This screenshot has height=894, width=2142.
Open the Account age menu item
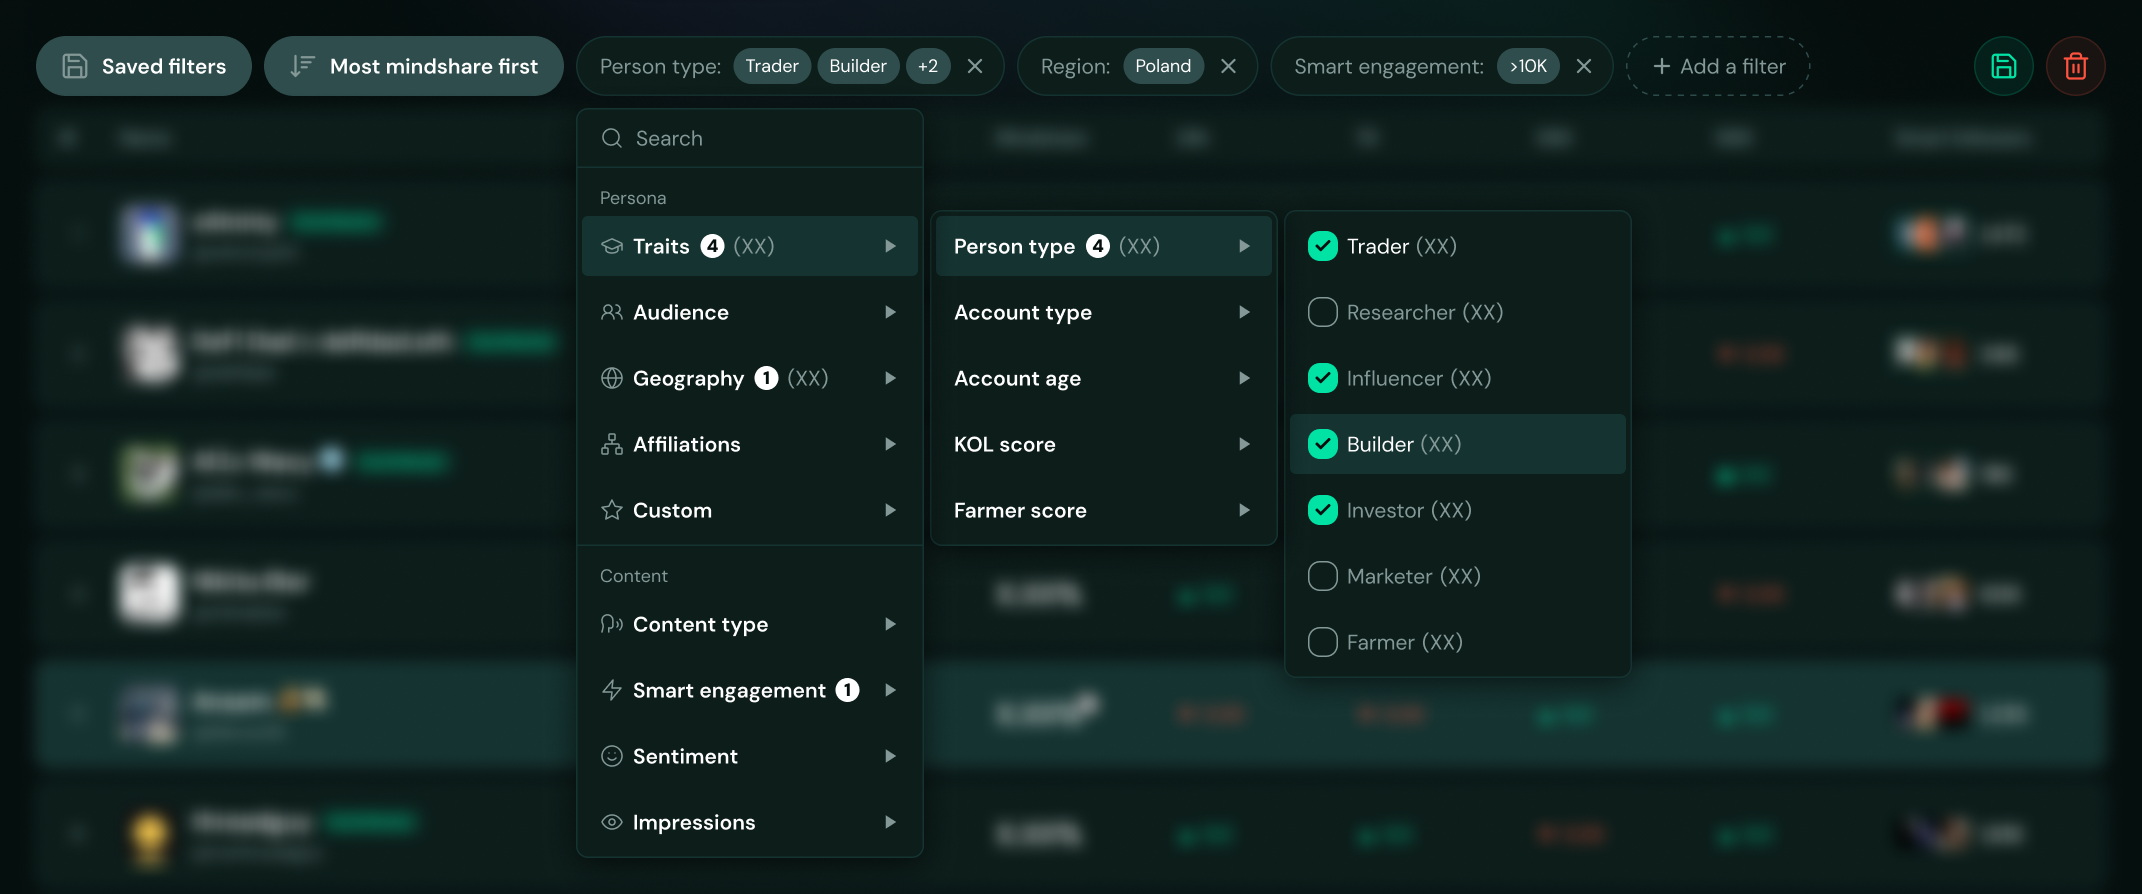pos(1104,378)
